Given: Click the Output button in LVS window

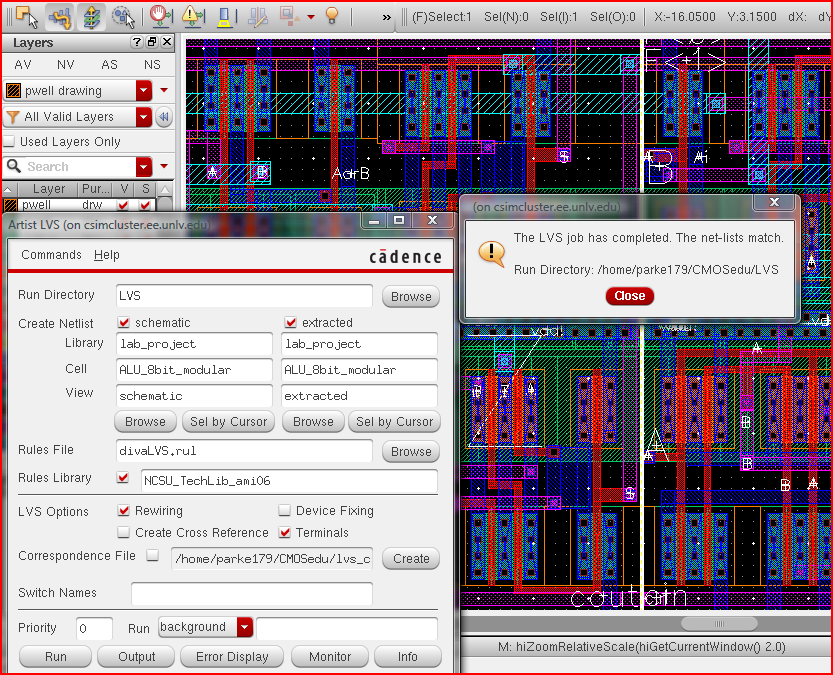Looking at the screenshot, I should coord(137,657).
